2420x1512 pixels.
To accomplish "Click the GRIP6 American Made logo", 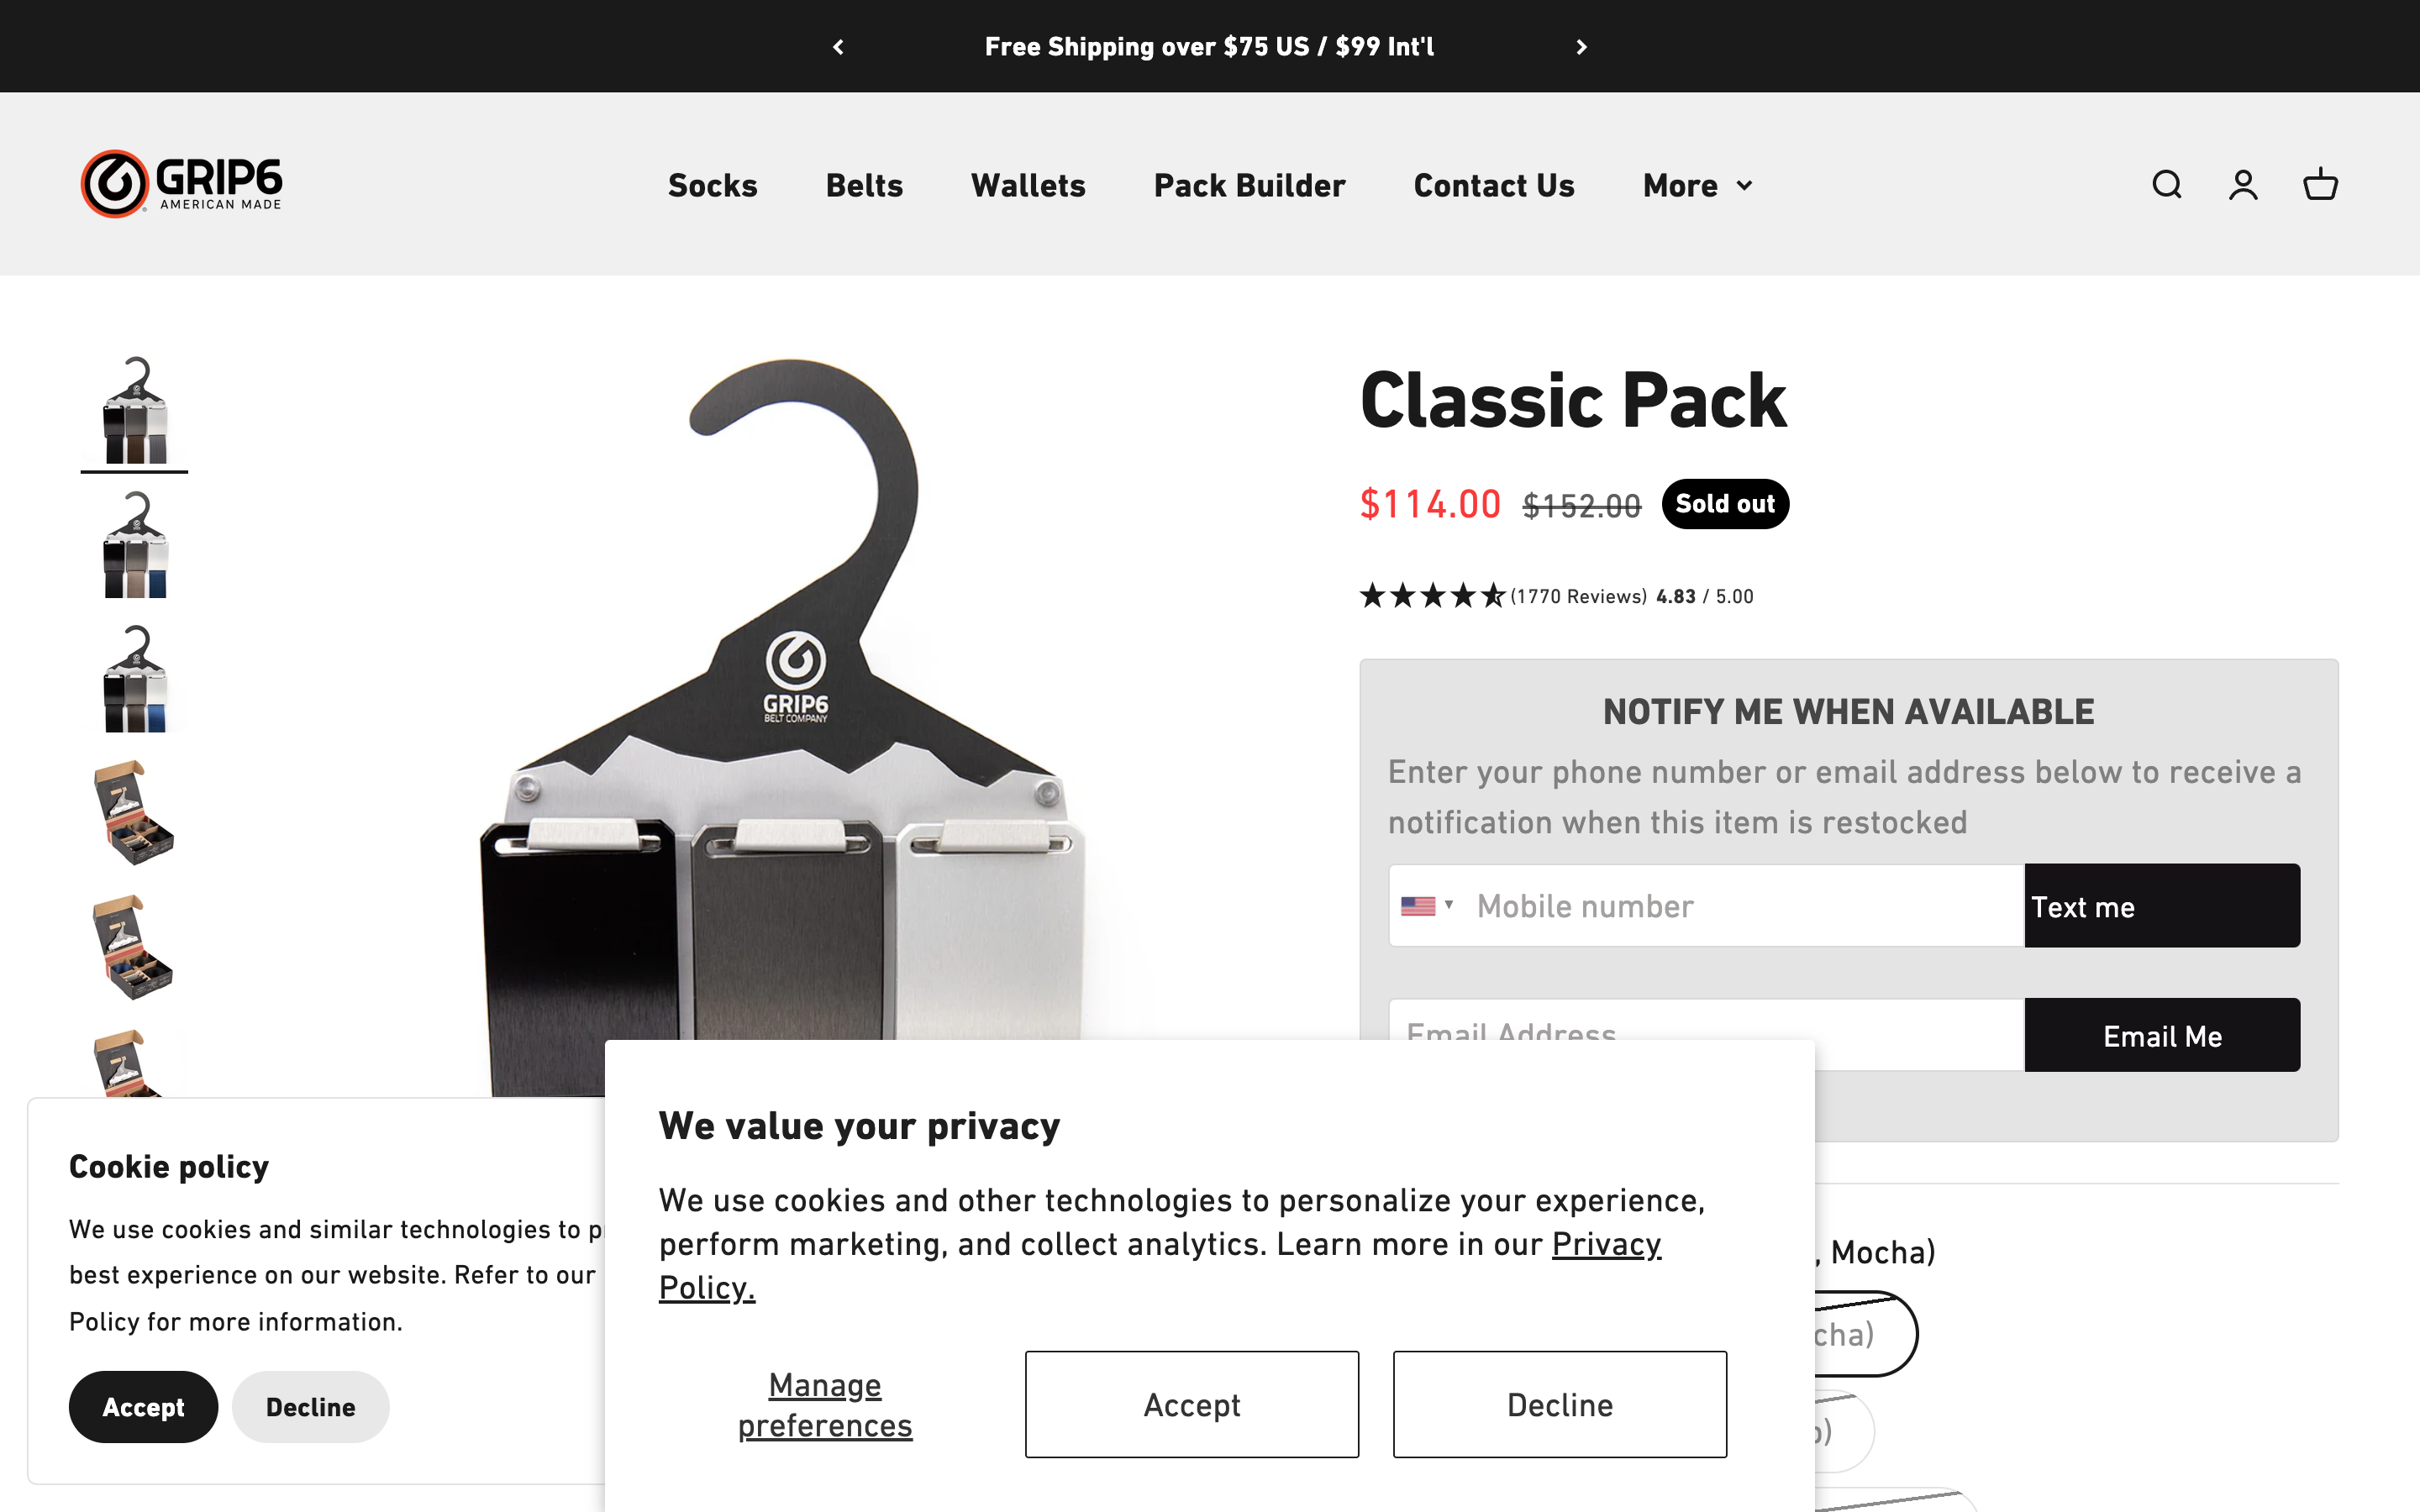I will tap(182, 184).
